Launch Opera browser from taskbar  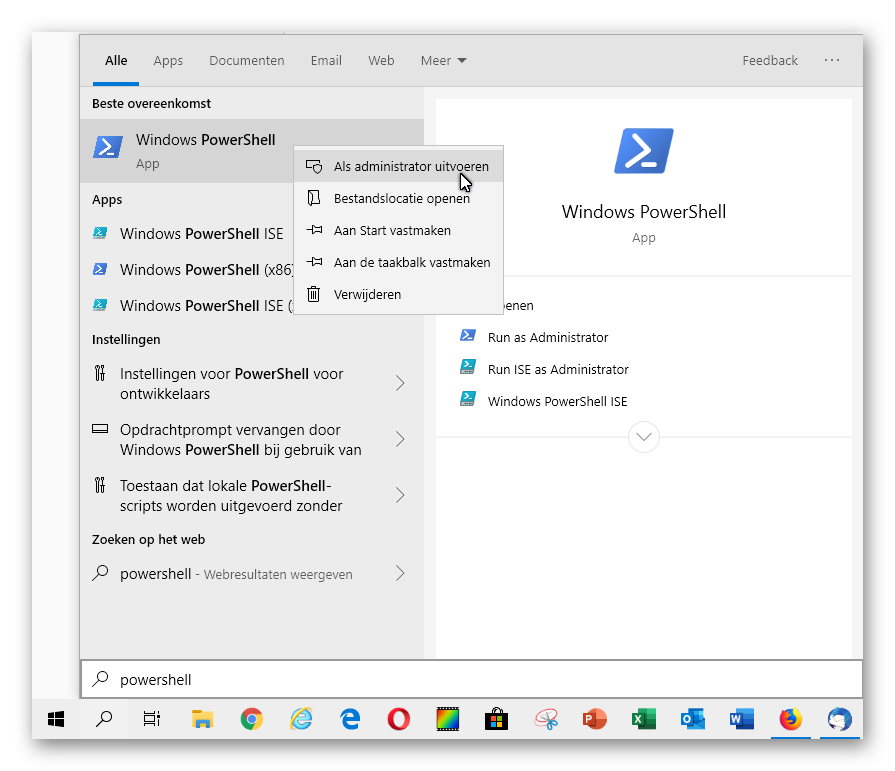click(398, 719)
